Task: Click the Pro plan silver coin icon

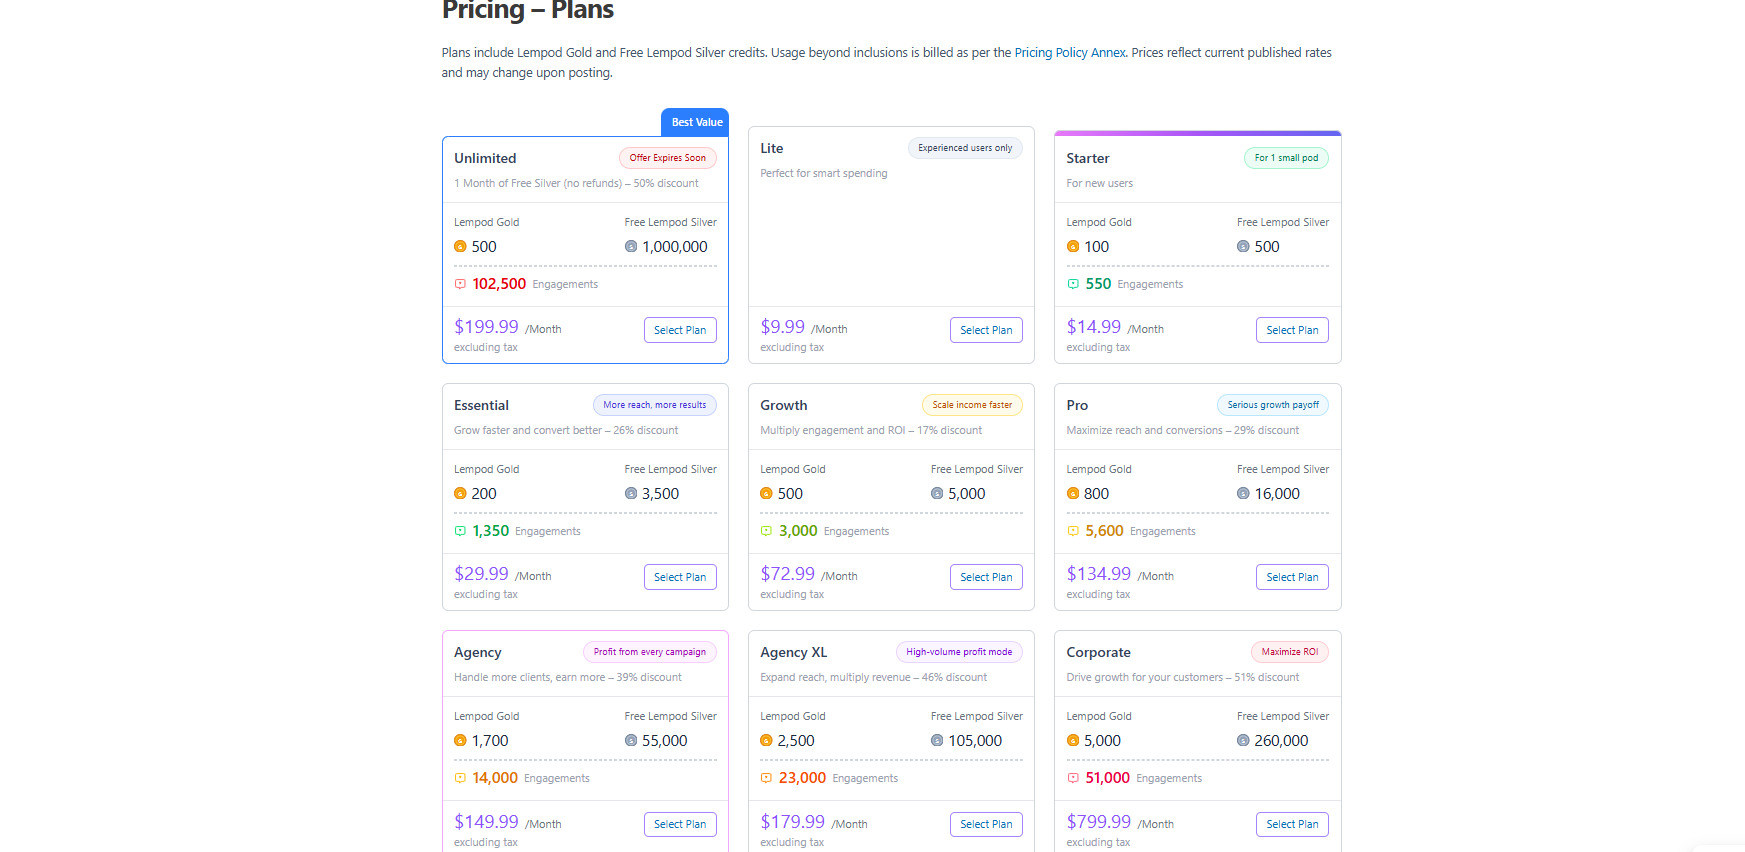Action: click(1243, 493)
